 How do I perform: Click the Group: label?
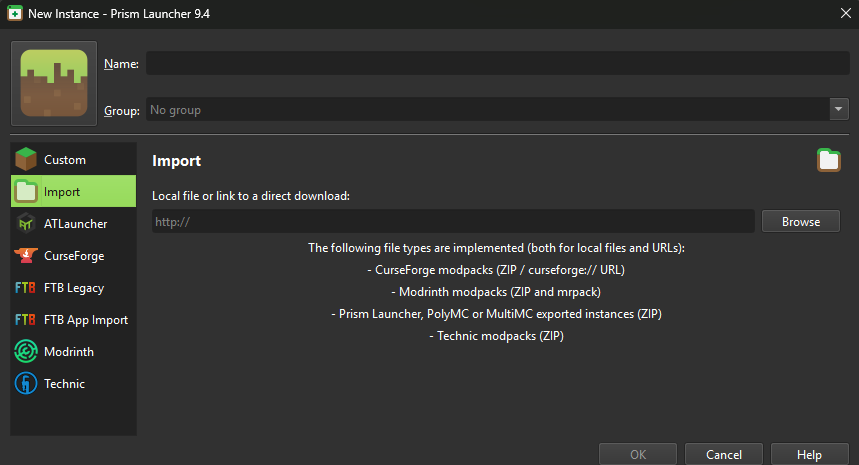(122, 110)
